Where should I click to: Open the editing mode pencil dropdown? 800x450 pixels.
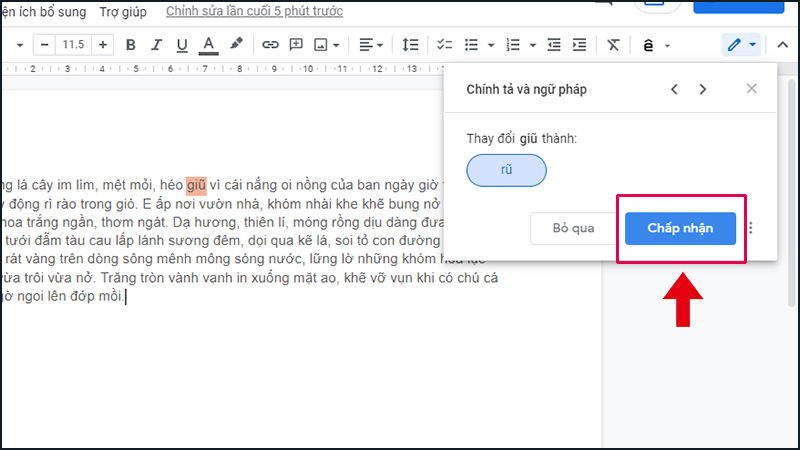pyautogui.click(x=741, y=45)
